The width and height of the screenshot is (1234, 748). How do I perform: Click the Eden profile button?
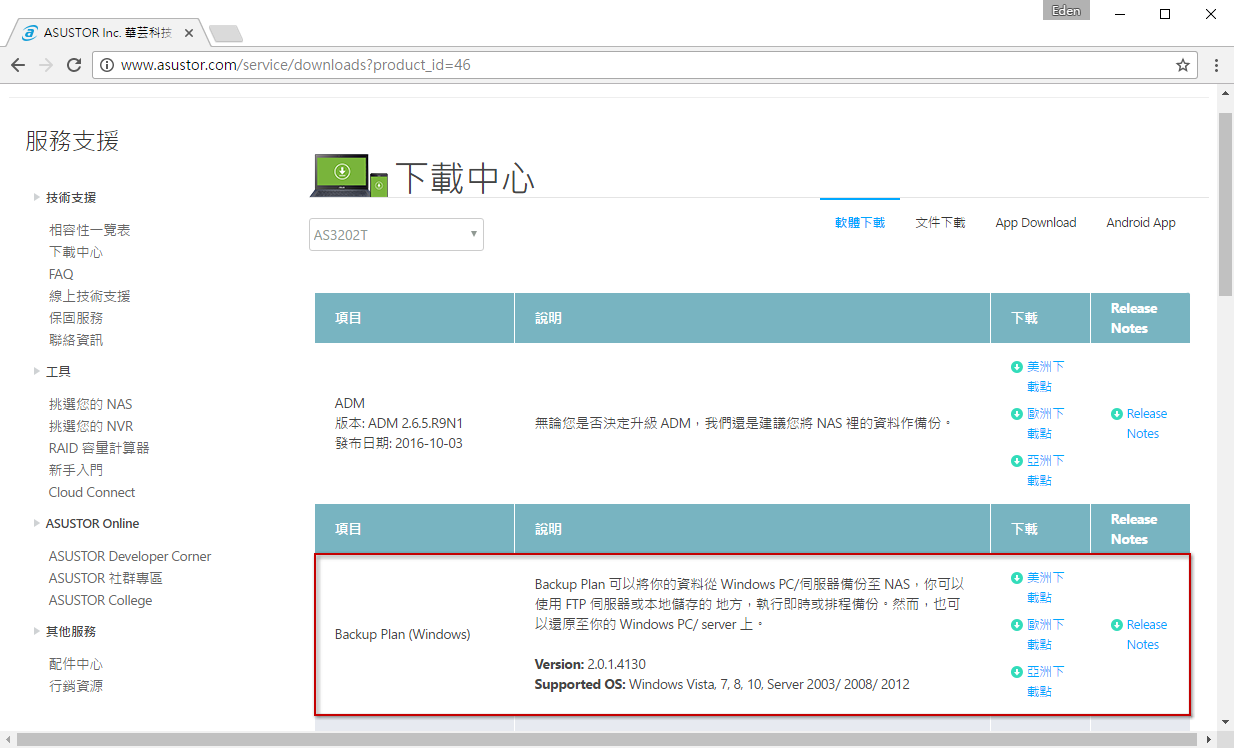click(1066, 11)
